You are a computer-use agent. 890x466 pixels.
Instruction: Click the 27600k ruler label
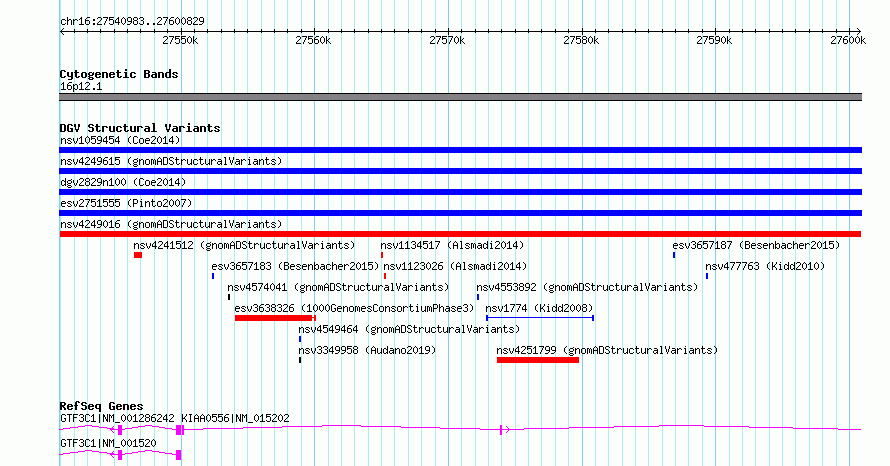(x=848, y=40)
